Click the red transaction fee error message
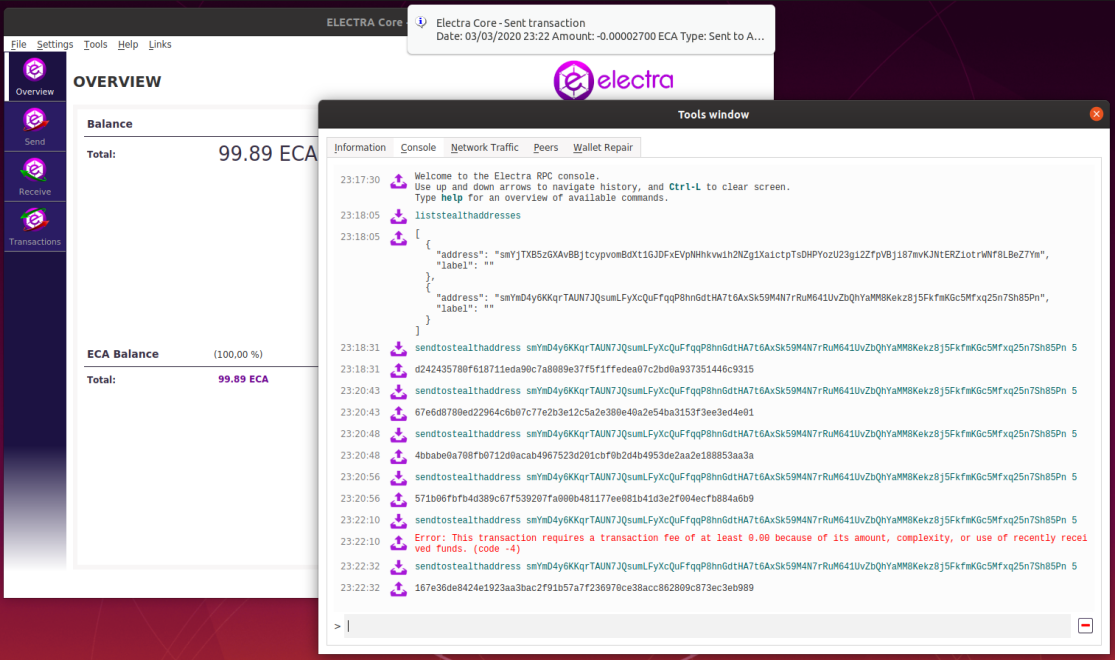The width and height of the screenshot is (1115, 660). point(751,543)
